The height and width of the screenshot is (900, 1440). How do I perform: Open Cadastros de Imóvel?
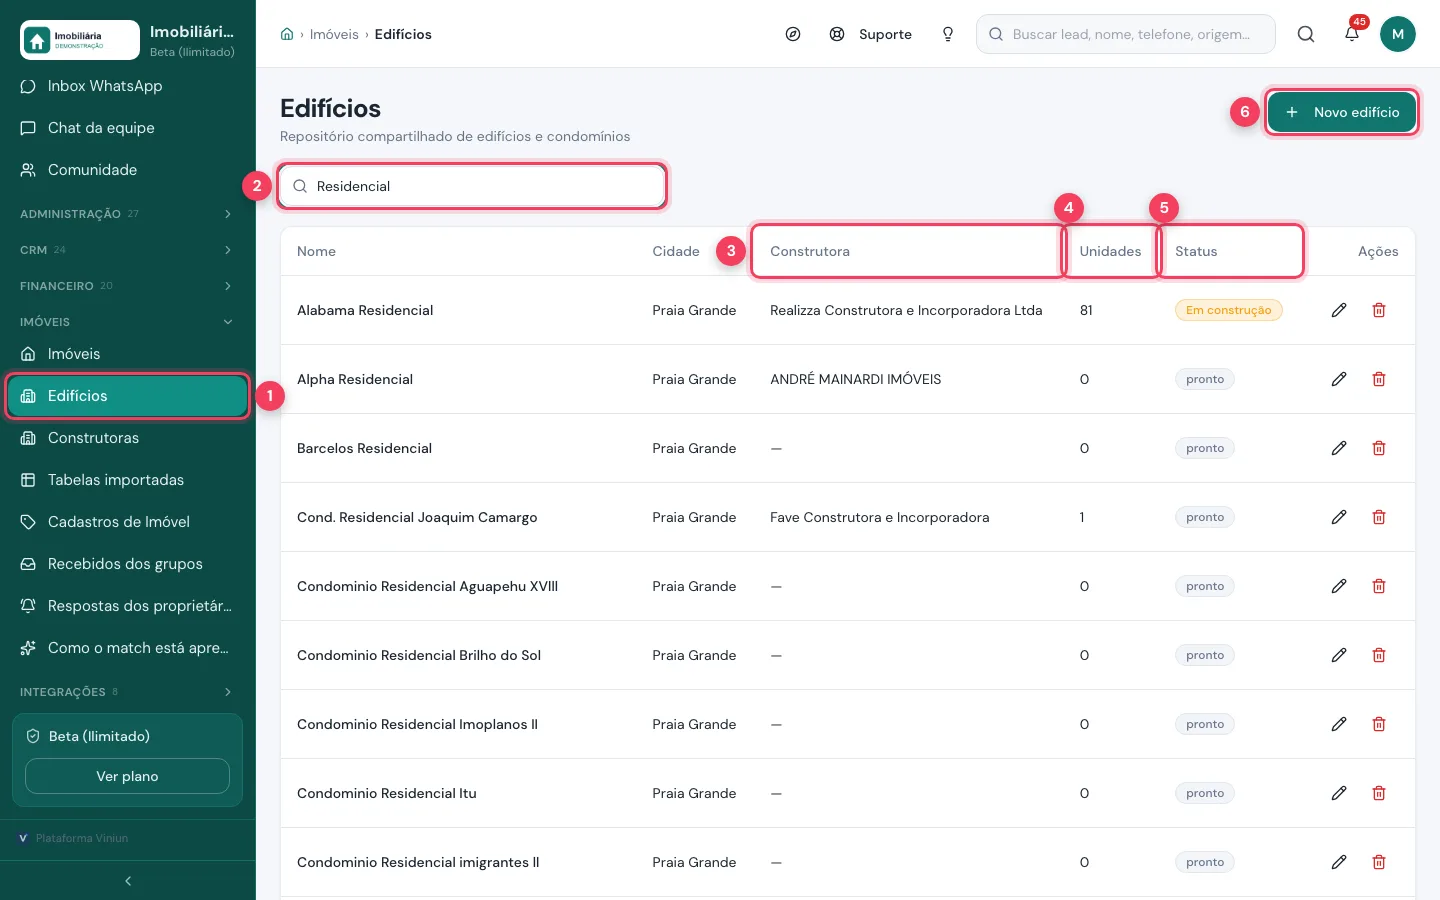128,522
